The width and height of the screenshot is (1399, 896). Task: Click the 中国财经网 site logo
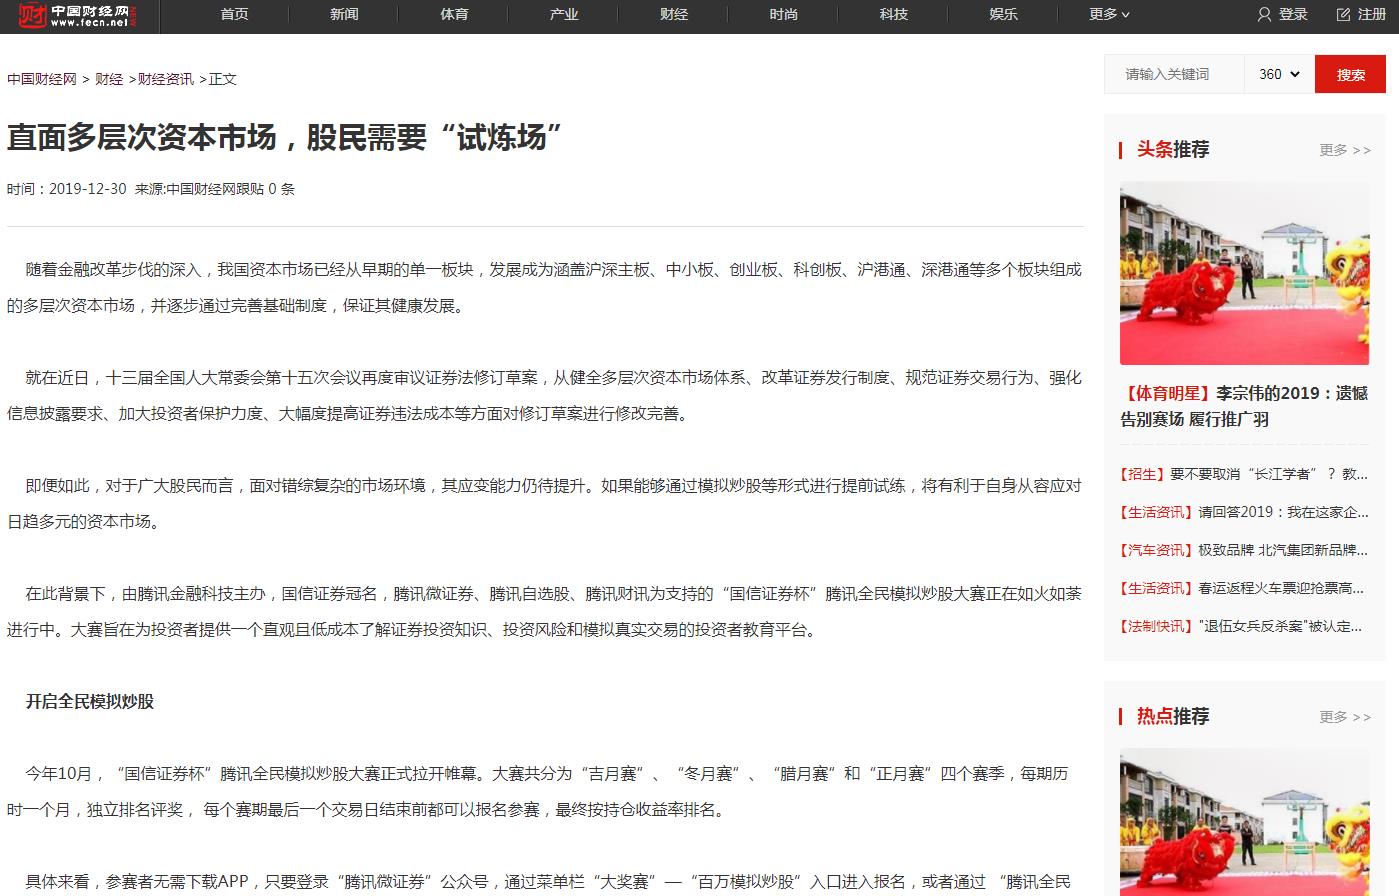79,15
